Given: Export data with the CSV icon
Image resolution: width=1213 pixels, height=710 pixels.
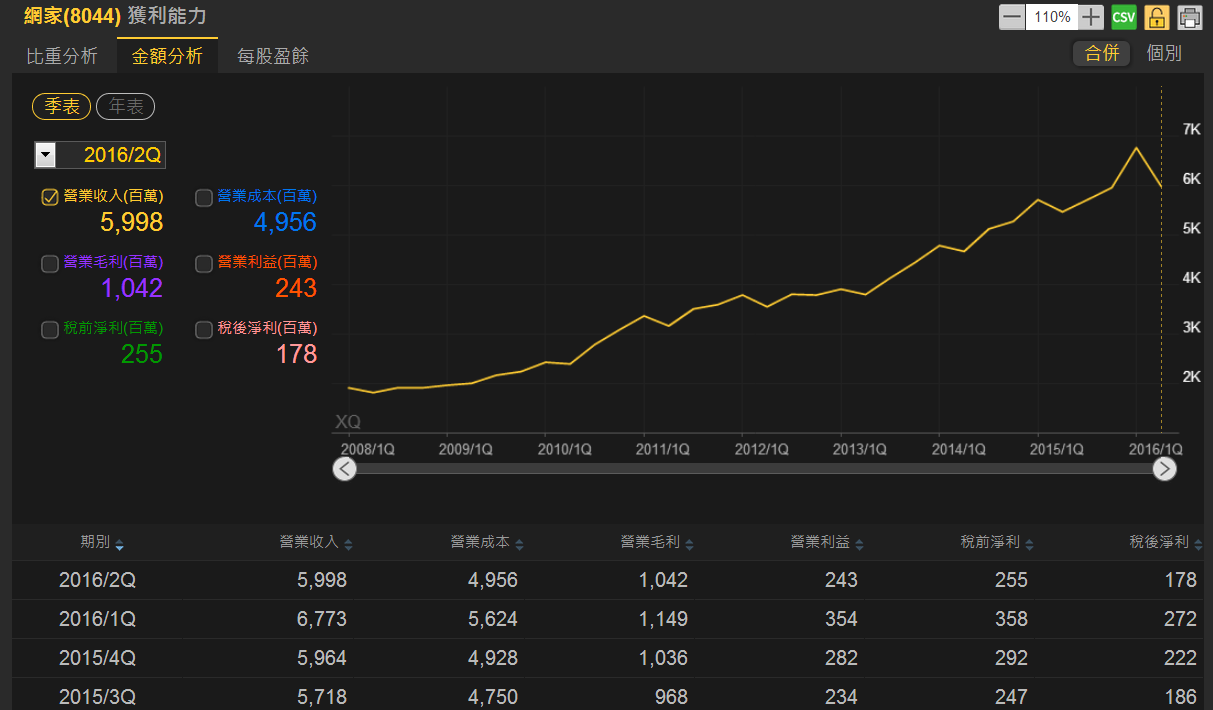Looking at the screenshot, I should (x=1124, y=17).
